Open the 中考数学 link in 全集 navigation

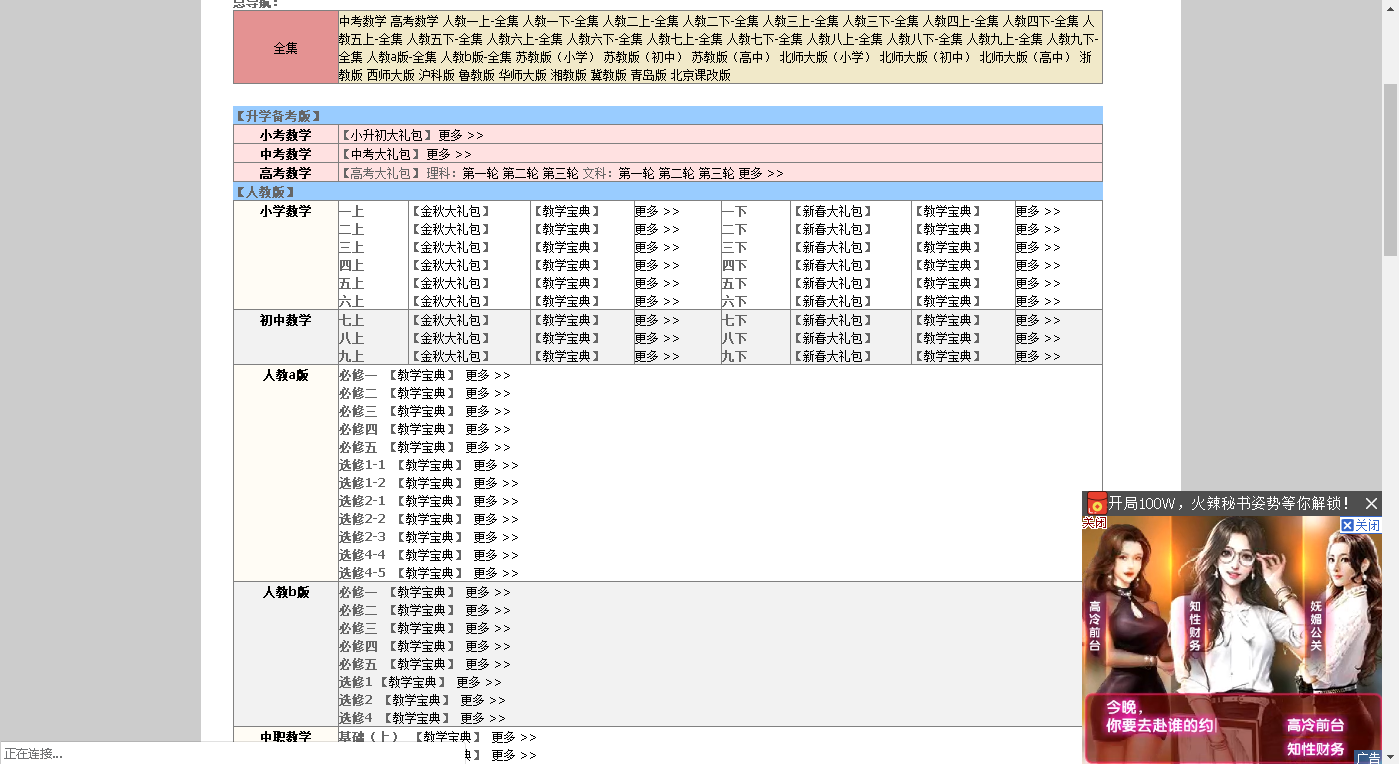pos(362,21)
